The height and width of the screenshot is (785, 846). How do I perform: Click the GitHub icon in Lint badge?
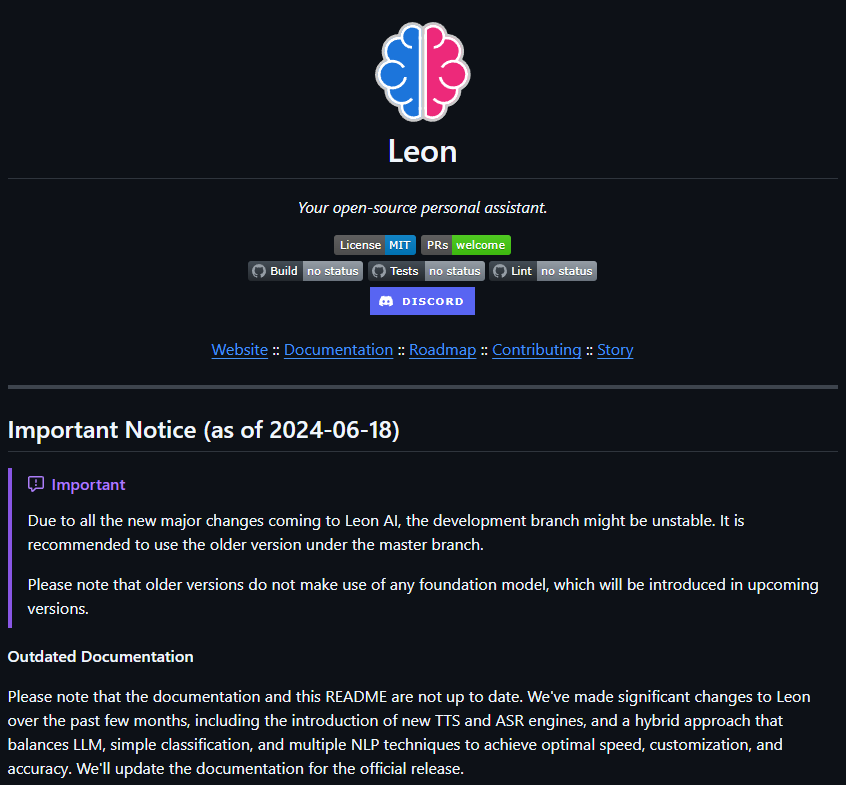499,271
